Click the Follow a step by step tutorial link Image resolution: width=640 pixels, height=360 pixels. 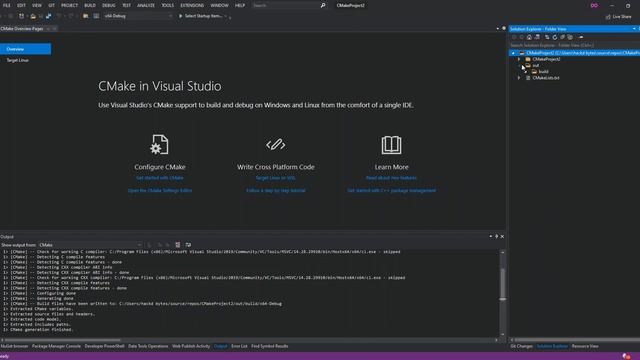(276, 191)
